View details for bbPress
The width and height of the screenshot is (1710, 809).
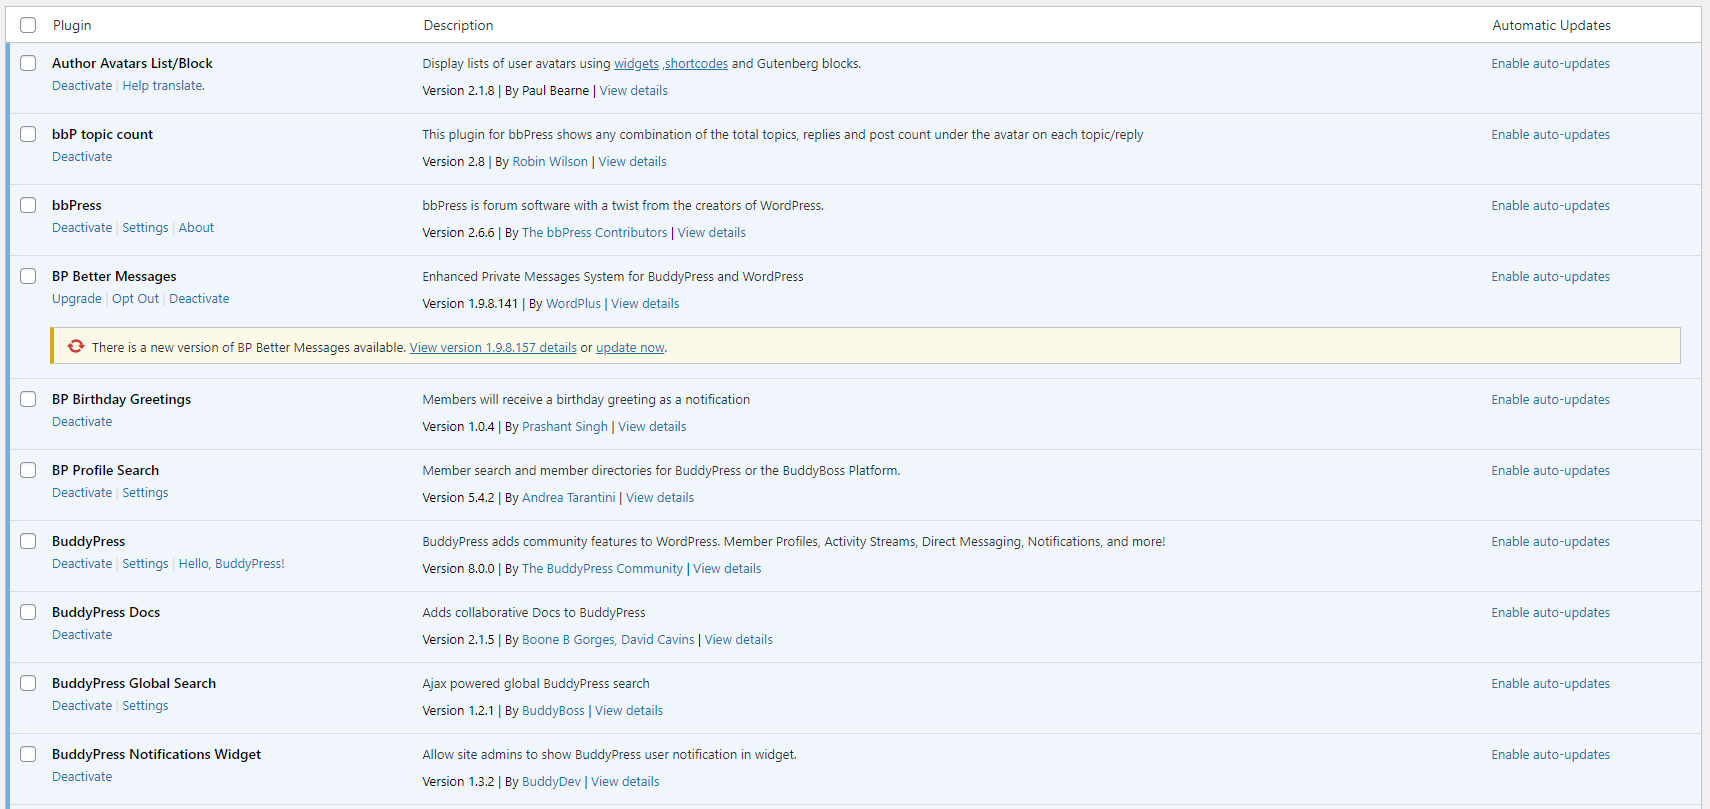pyautogui.click(x=711, y=233)
